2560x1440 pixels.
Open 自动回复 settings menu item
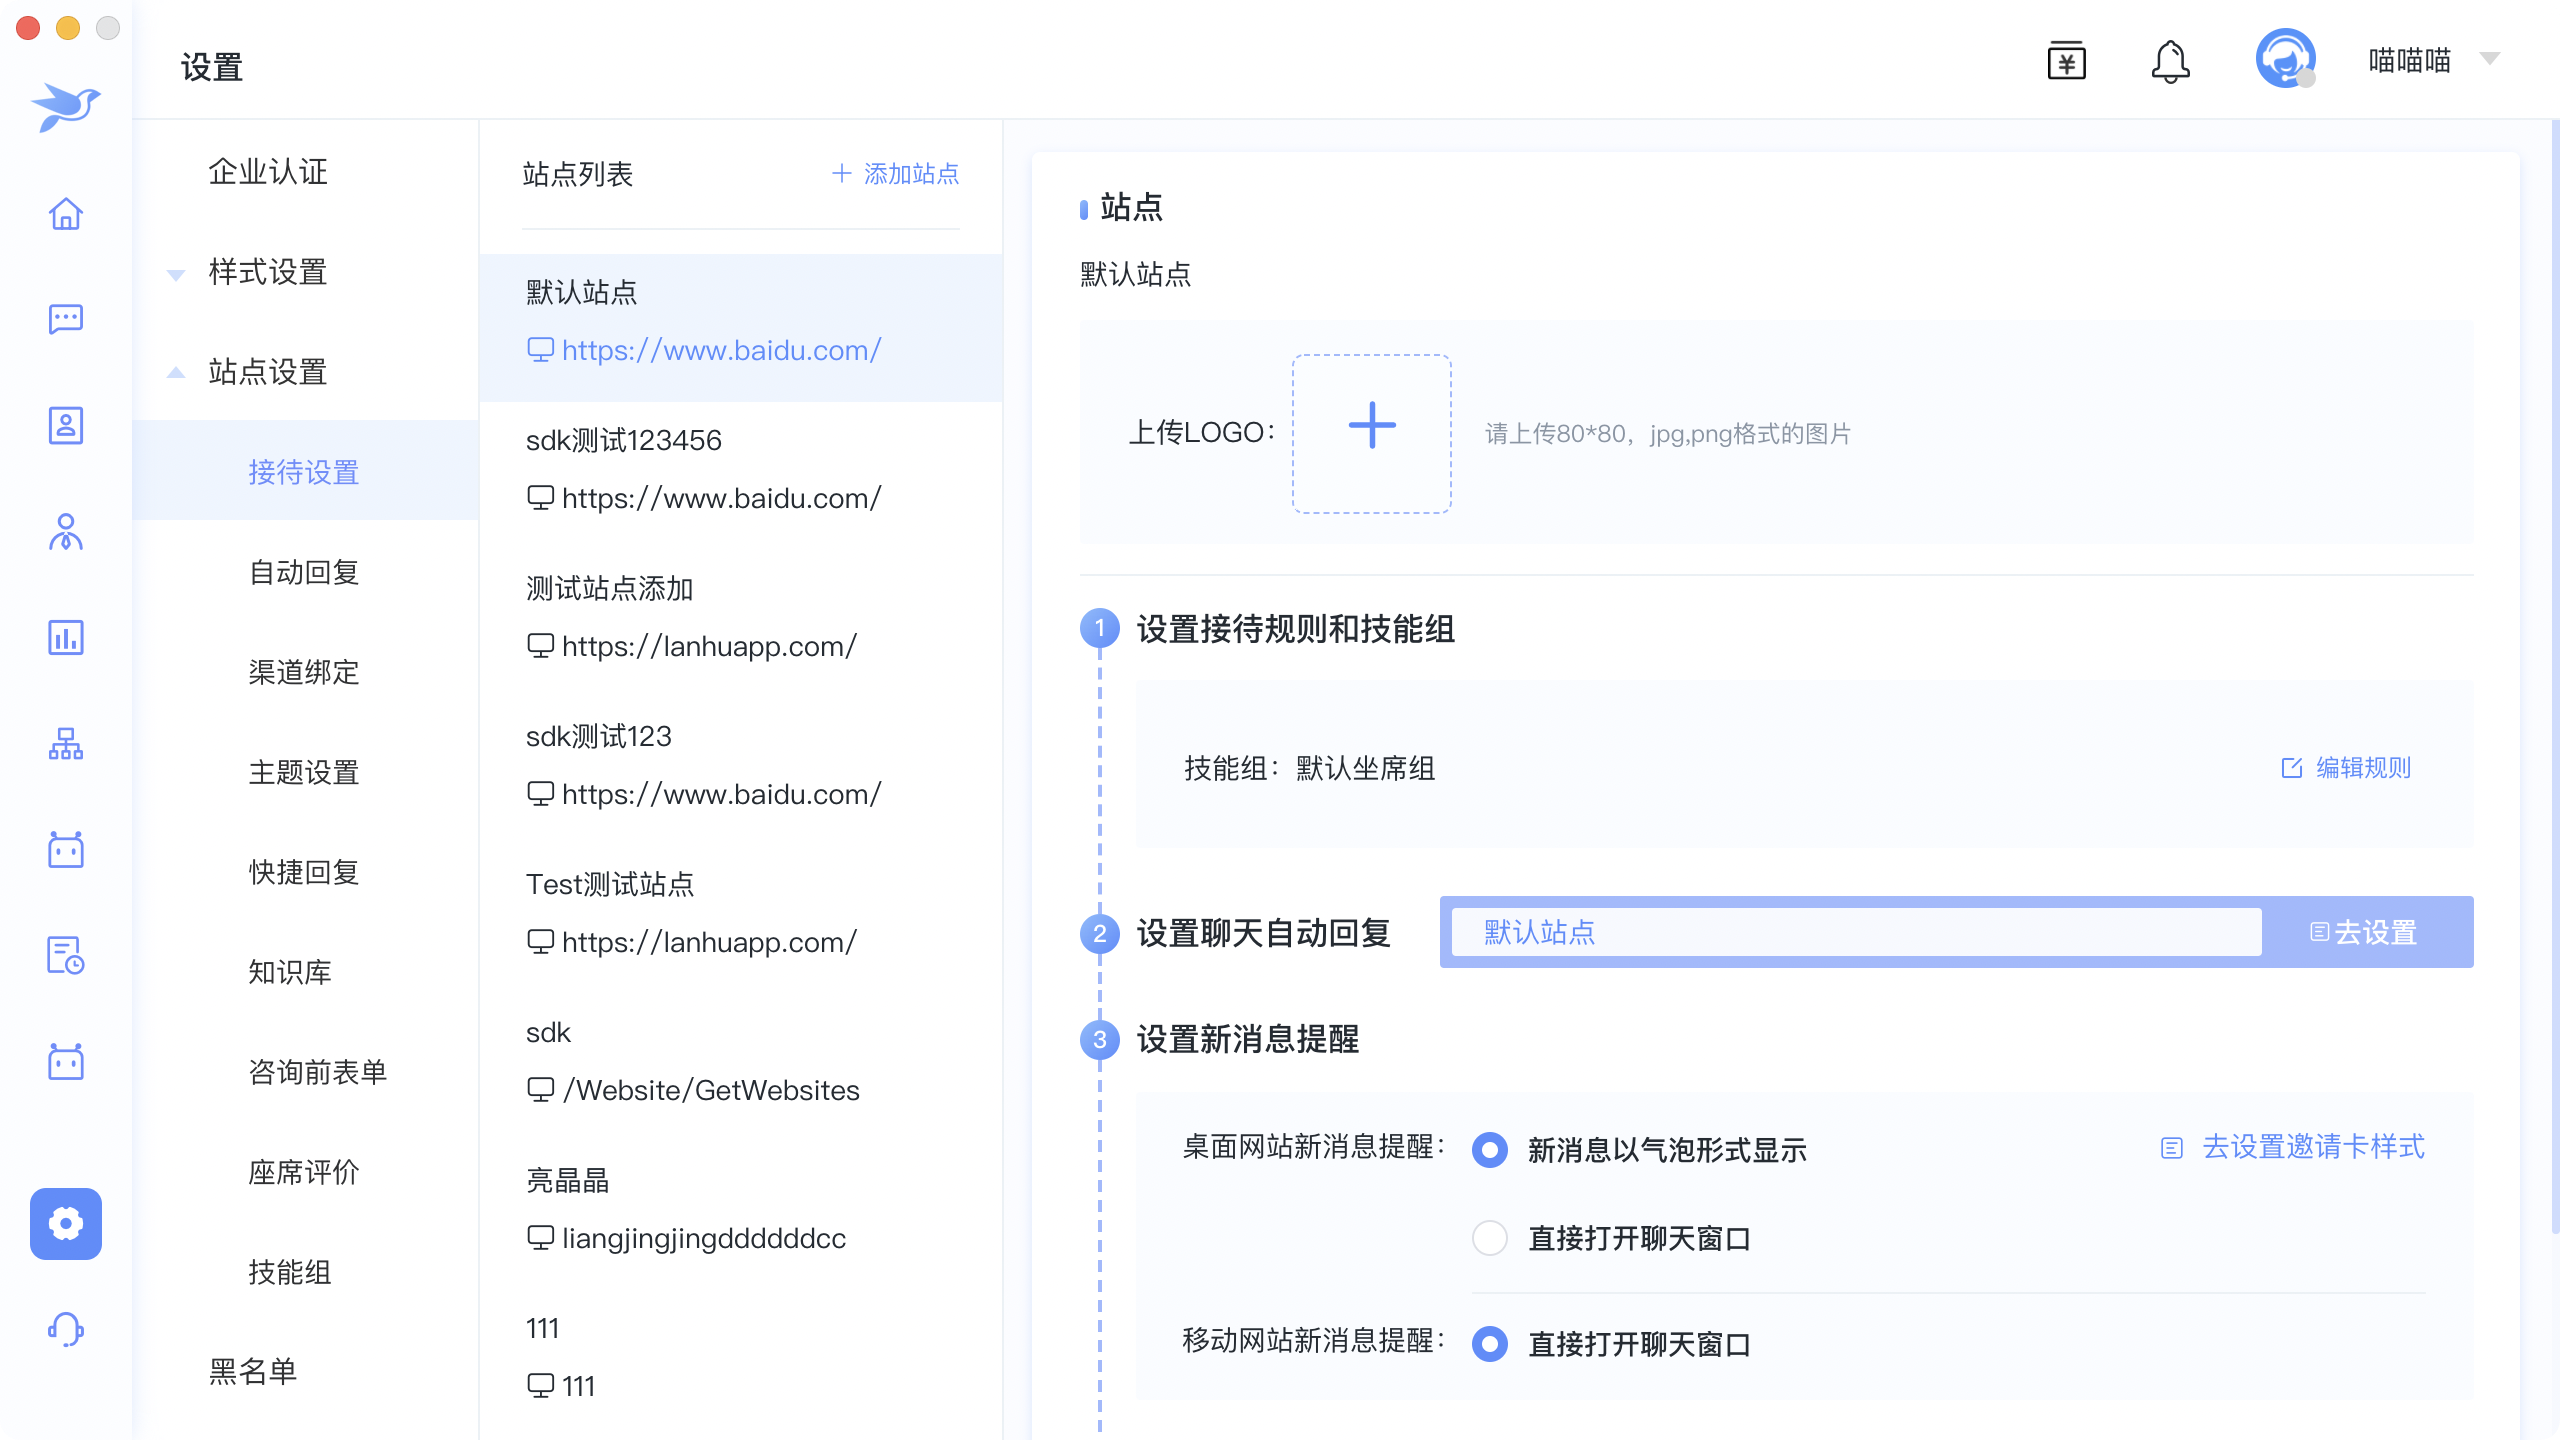(x=304, y=572)
